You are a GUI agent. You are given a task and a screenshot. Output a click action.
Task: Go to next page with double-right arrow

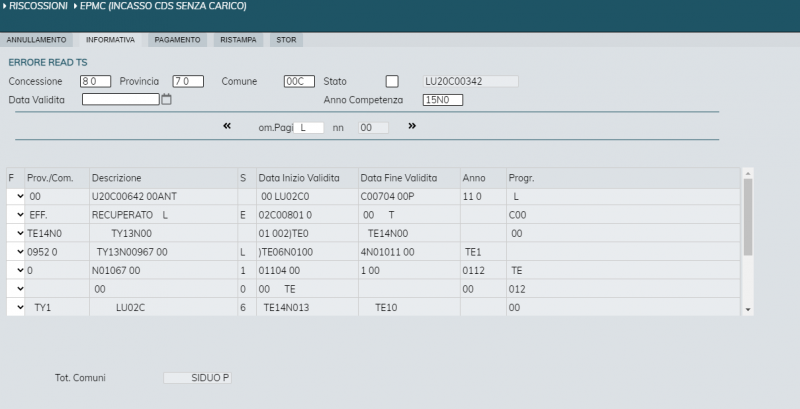(x=411, y=126)
